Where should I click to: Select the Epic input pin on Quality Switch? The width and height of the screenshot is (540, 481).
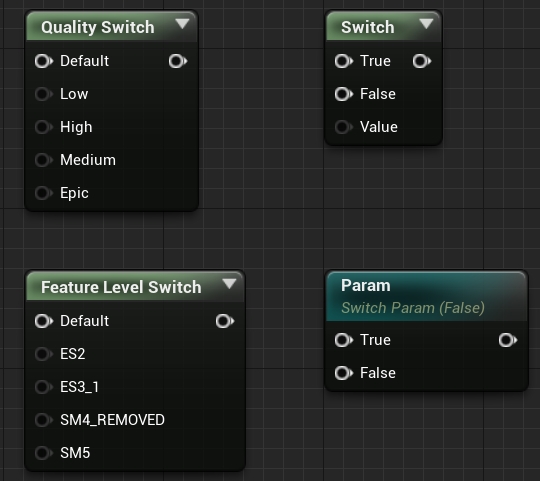(x=44, y=193)
